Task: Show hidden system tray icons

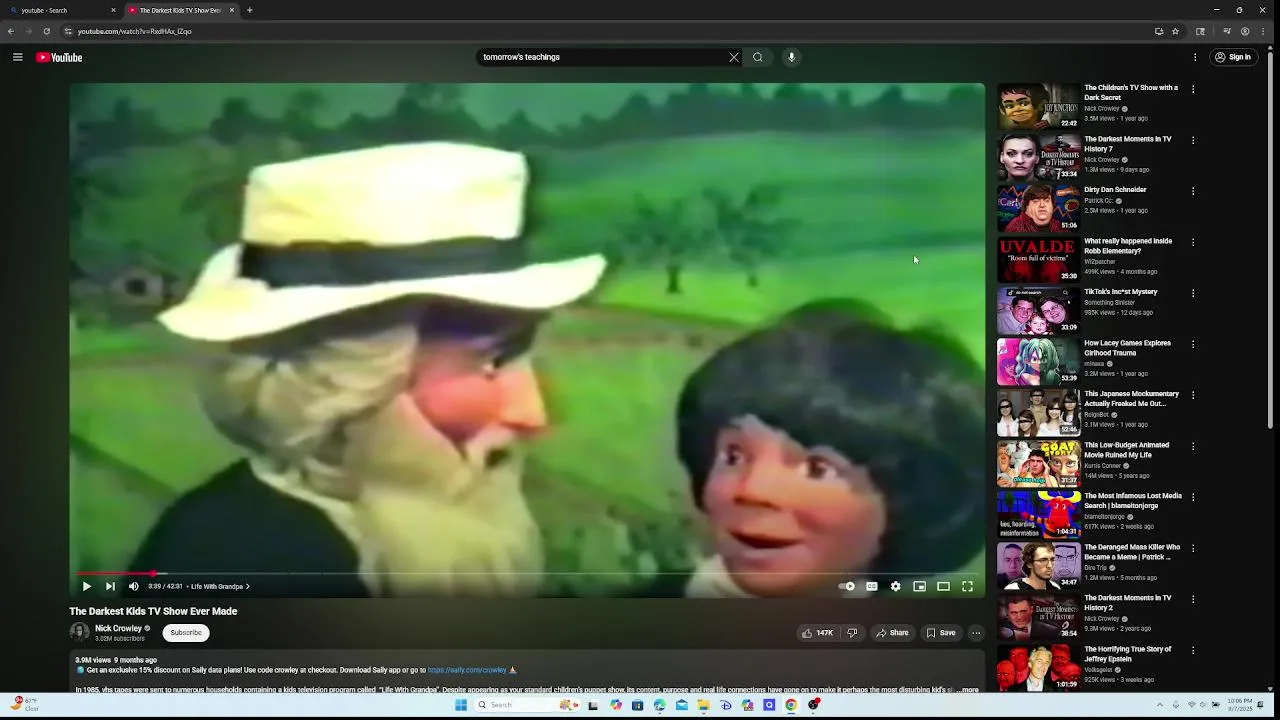Action: 1161,705
